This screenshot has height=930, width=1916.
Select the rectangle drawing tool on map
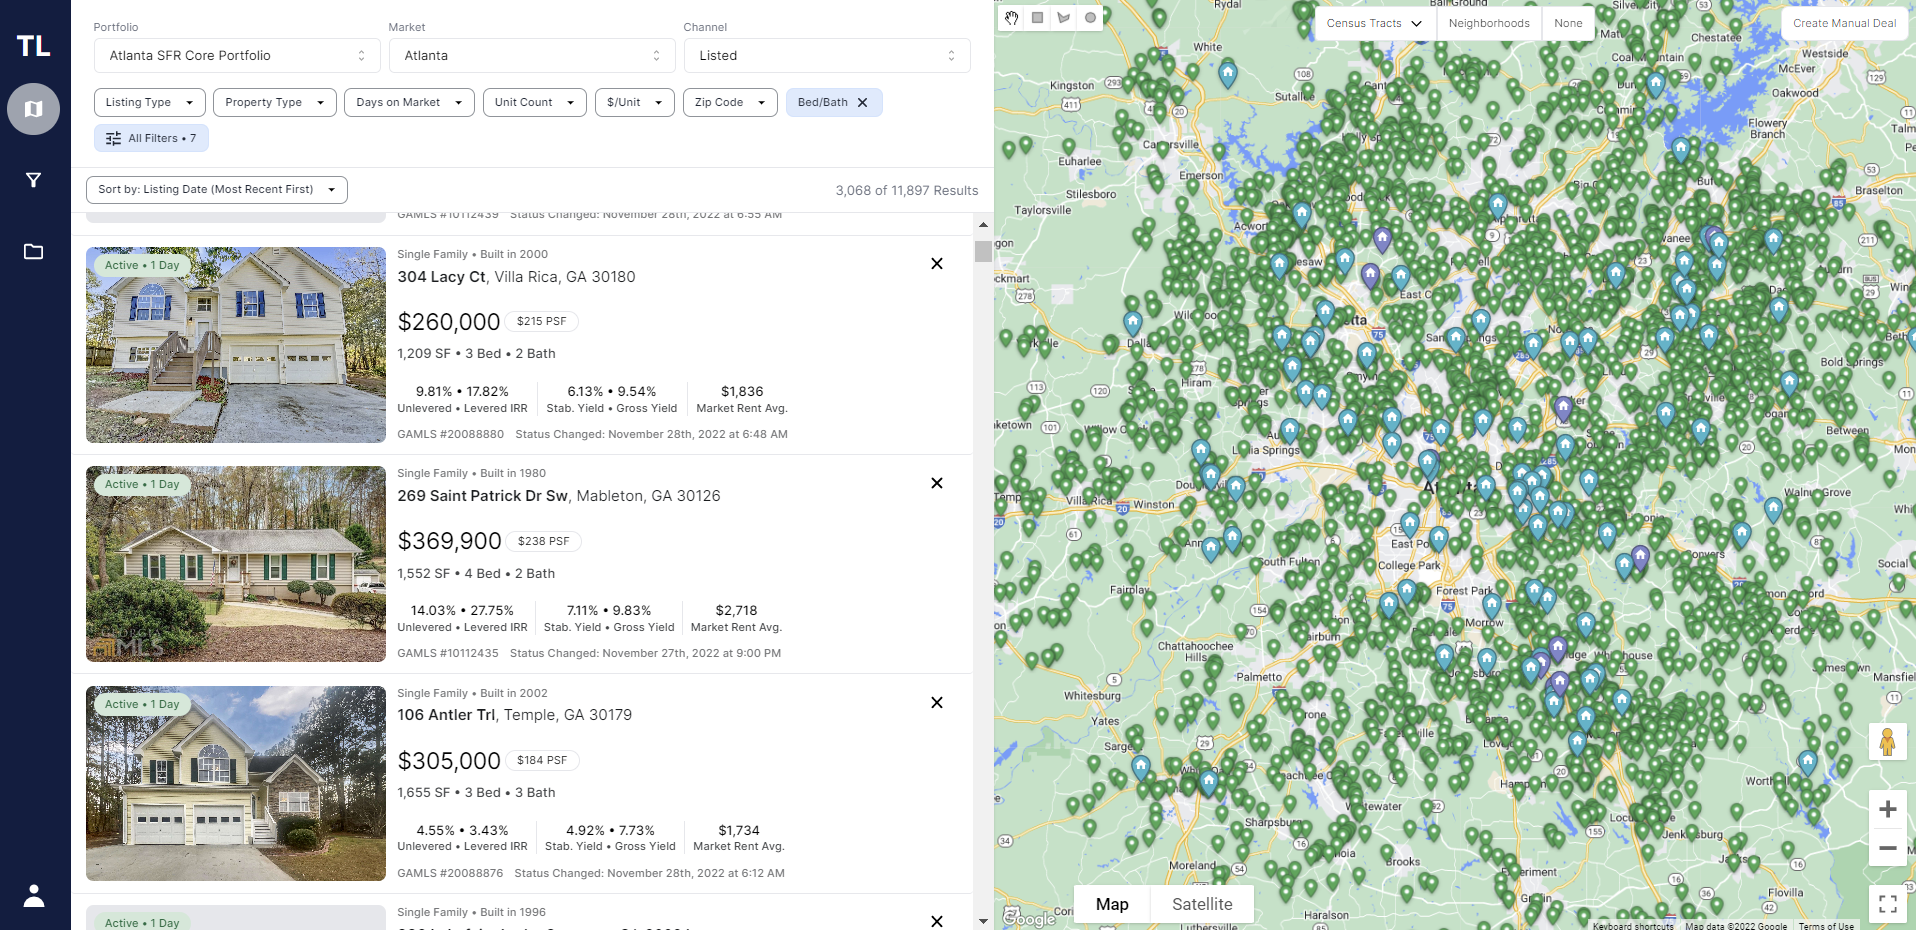click(x=1038, y=18)
